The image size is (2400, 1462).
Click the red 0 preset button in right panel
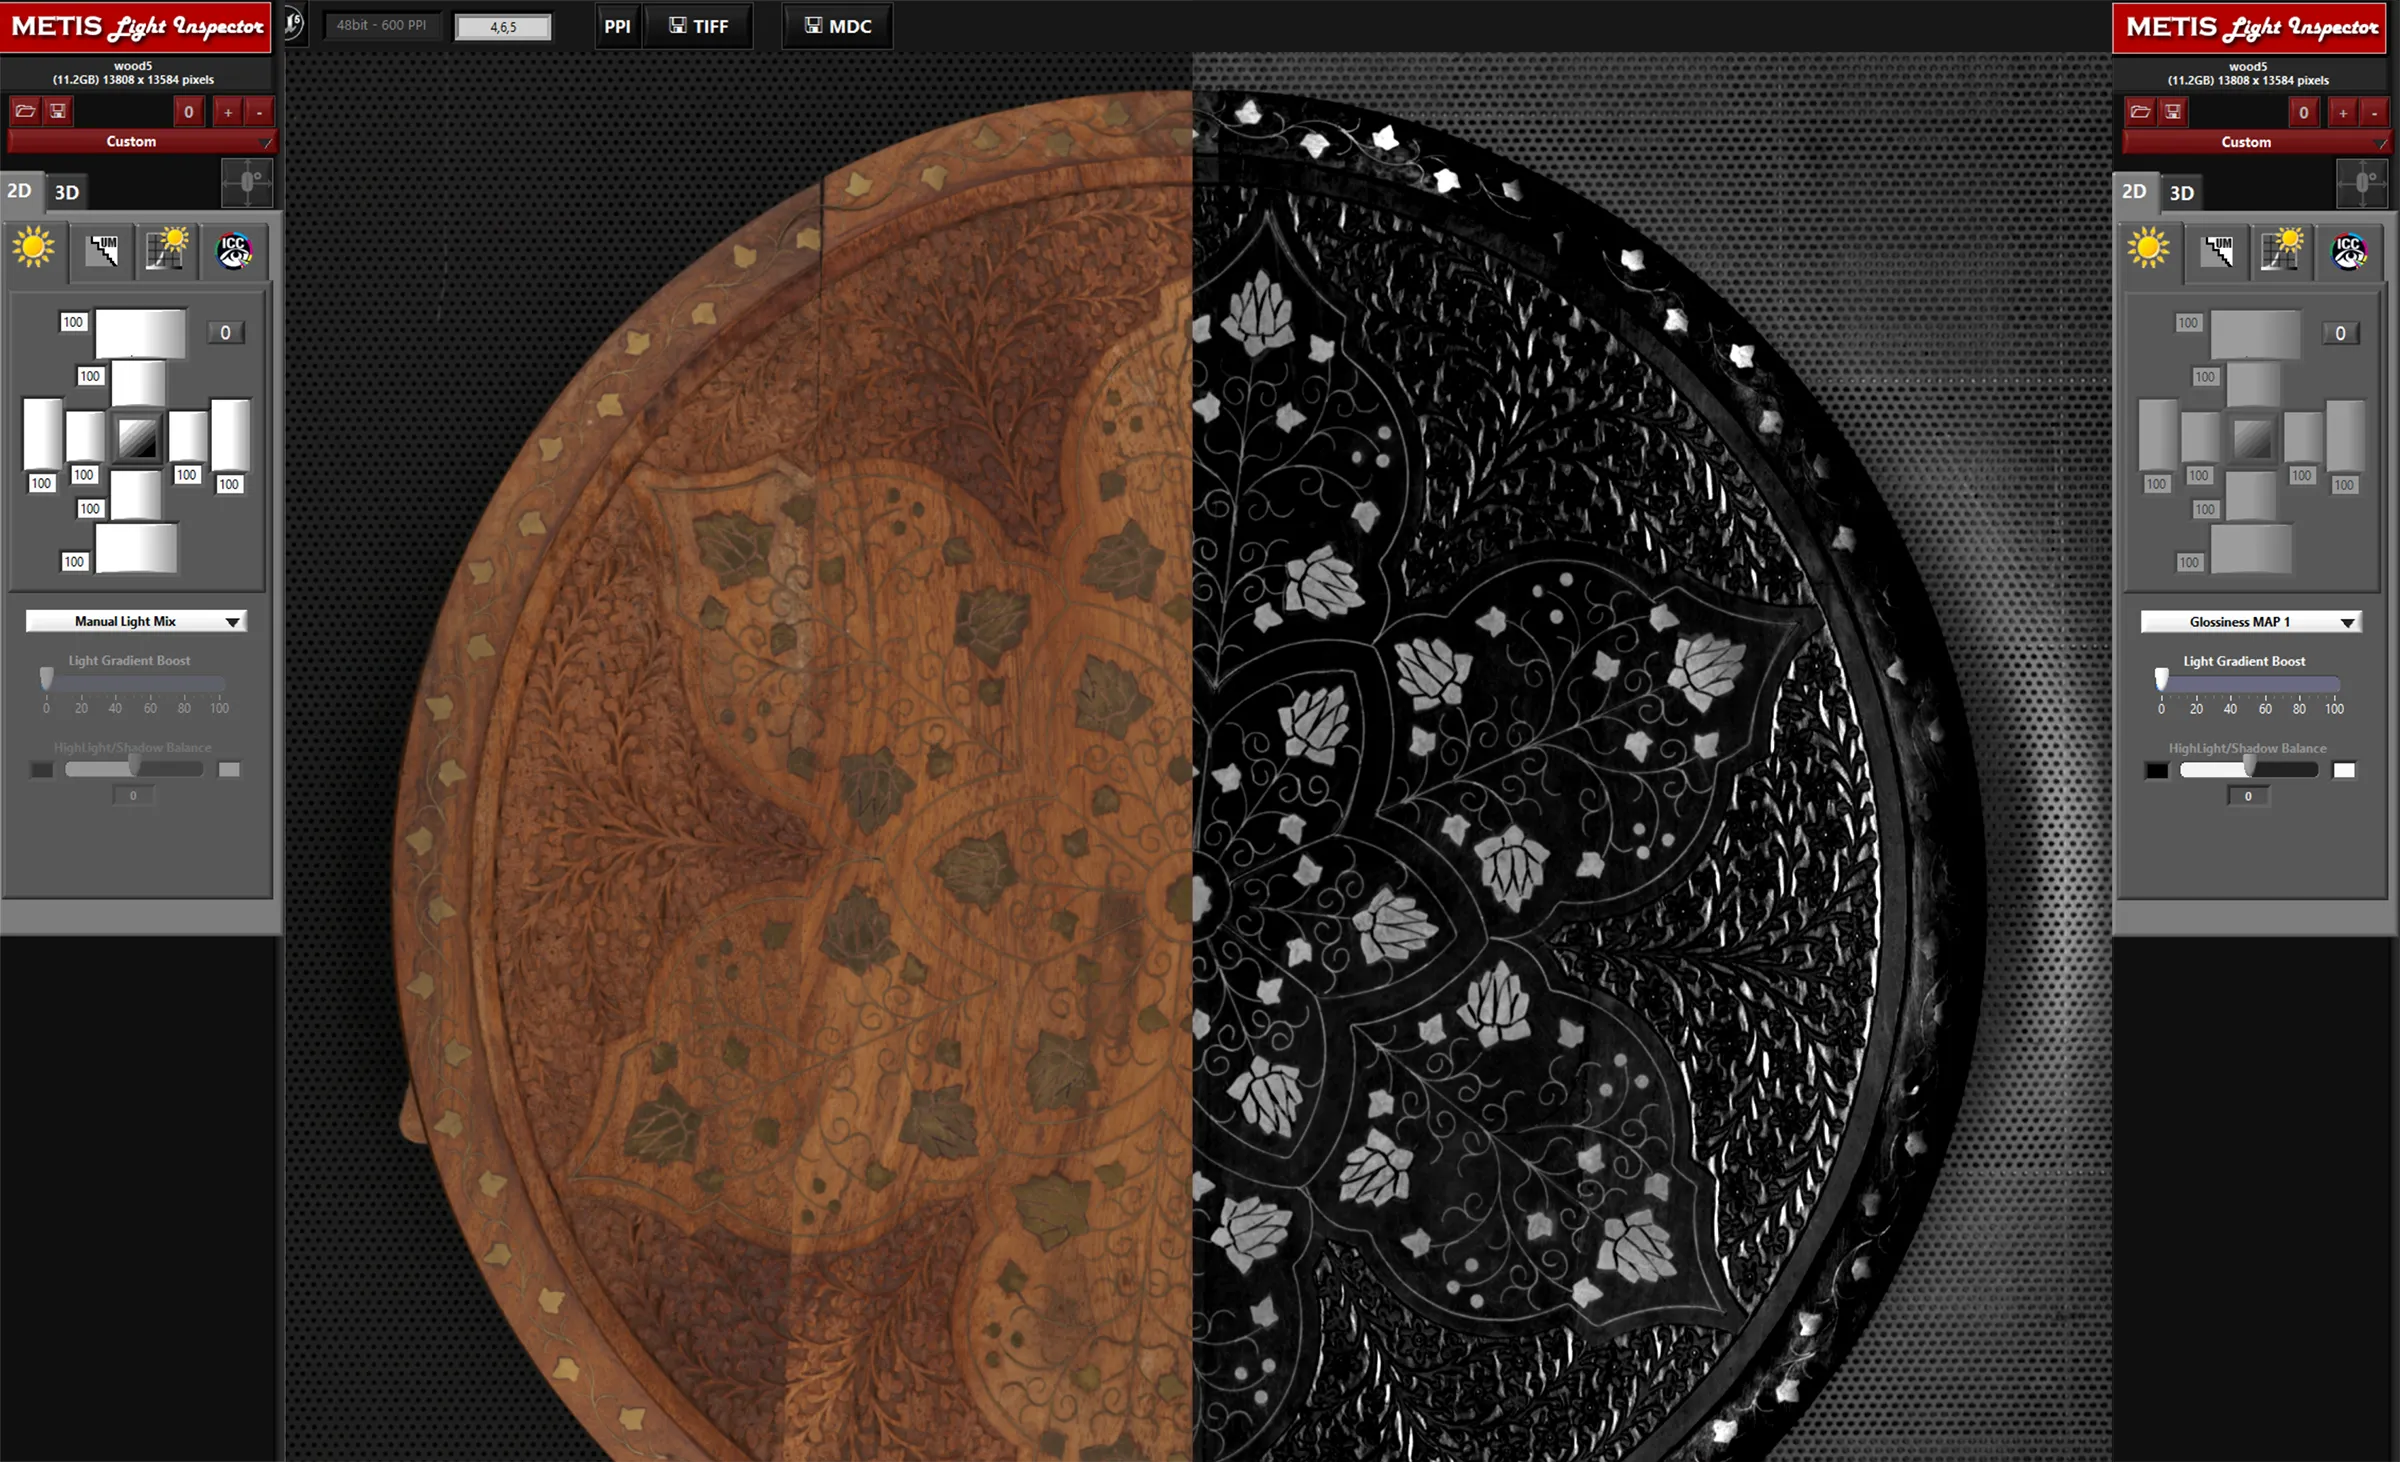point(2304,113)
